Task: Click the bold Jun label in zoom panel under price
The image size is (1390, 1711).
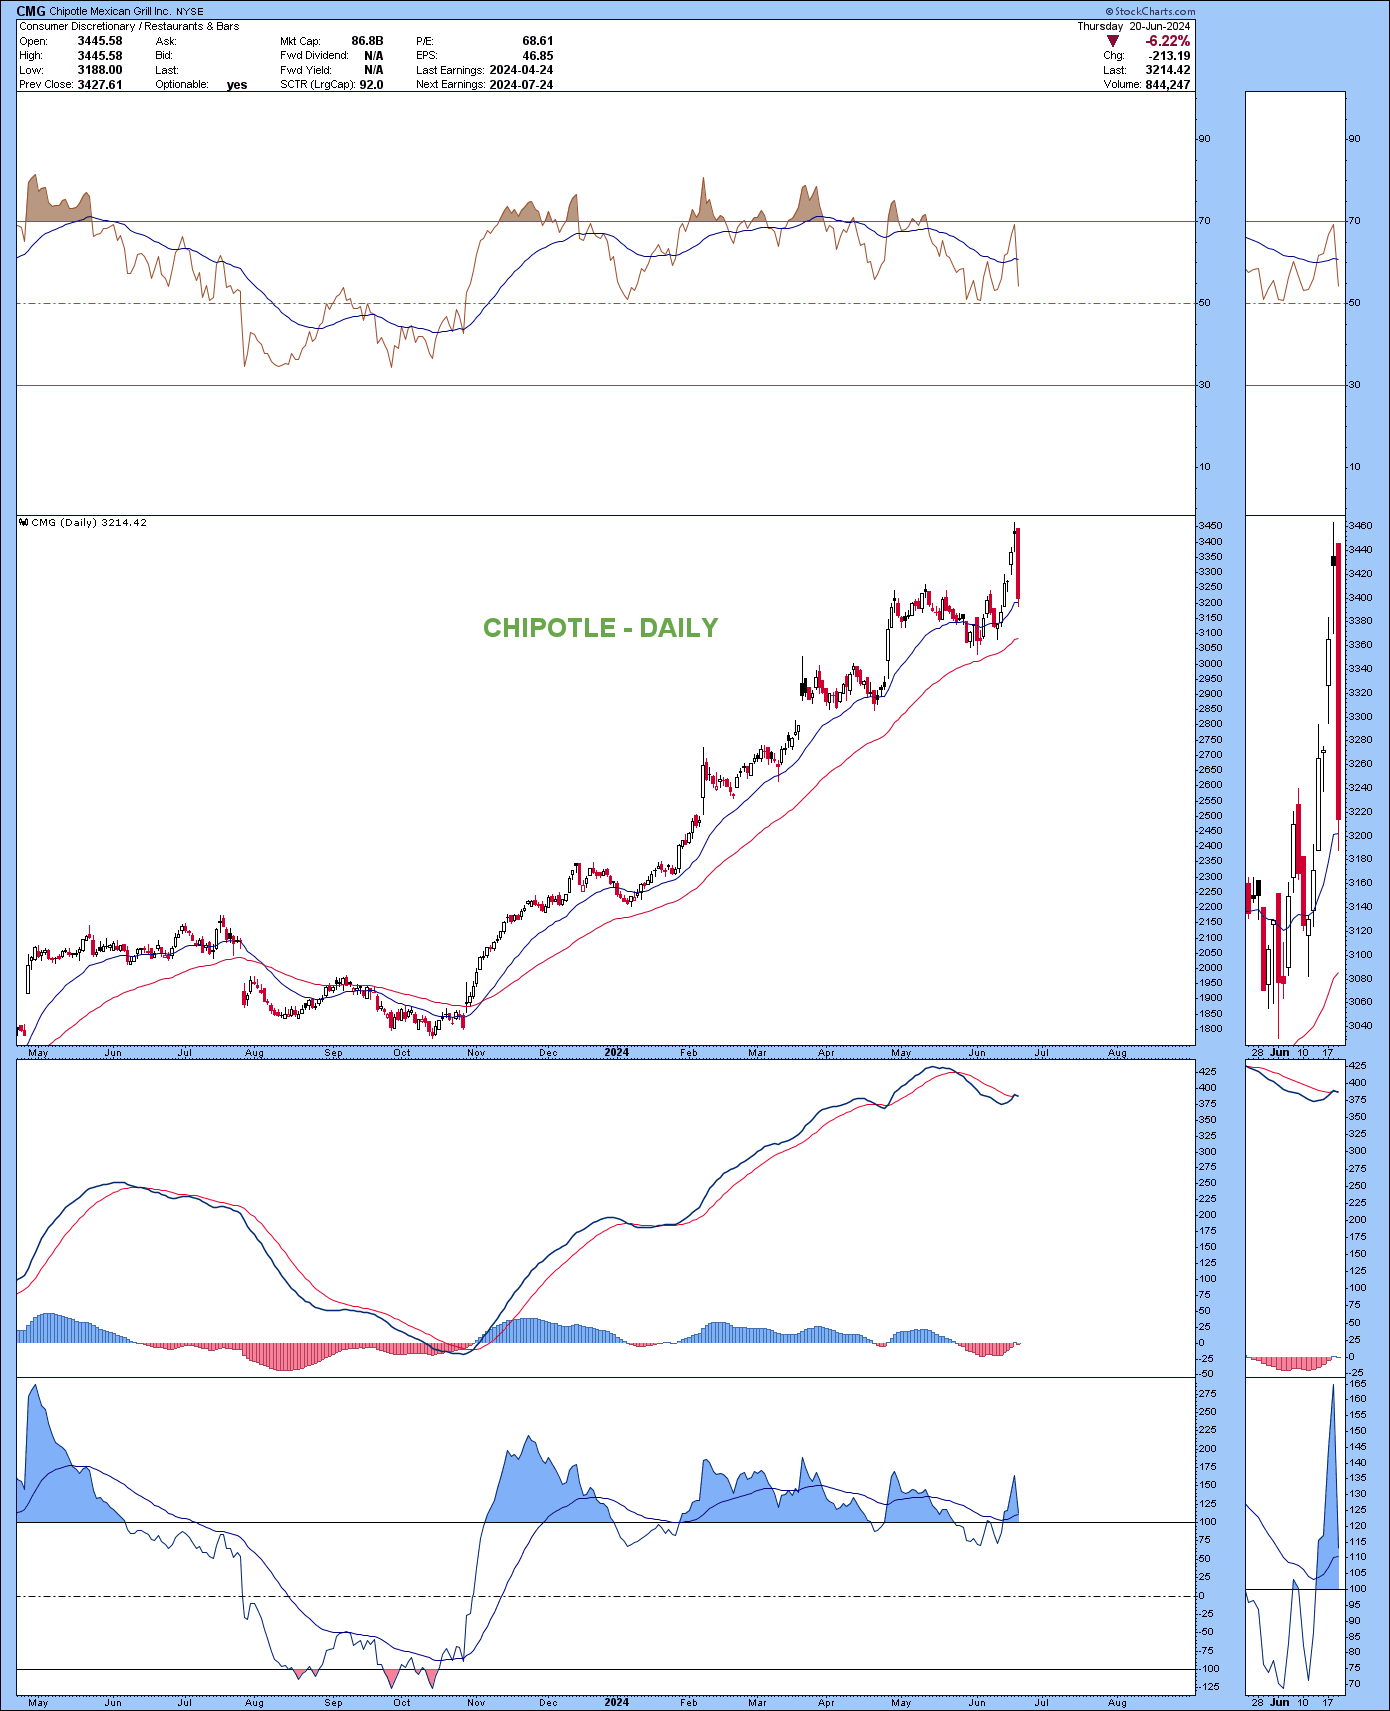Action: (1279, 1053)
